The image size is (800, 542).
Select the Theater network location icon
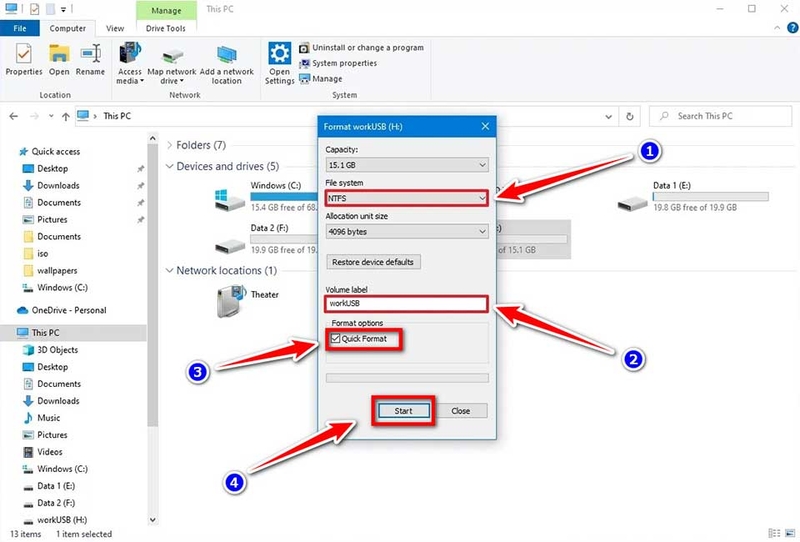coord(232,300)
